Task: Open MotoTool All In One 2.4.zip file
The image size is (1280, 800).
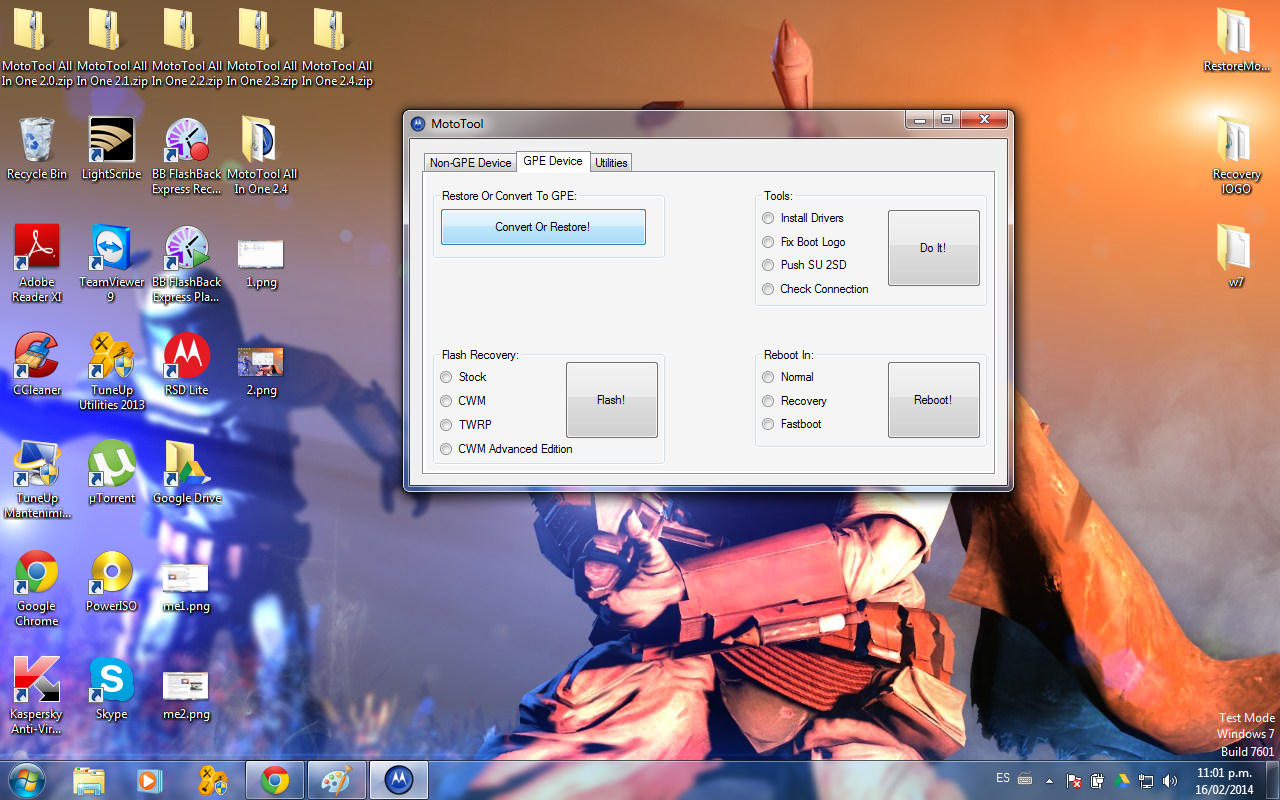Action: pyautogui.click(x=337, y=47)
